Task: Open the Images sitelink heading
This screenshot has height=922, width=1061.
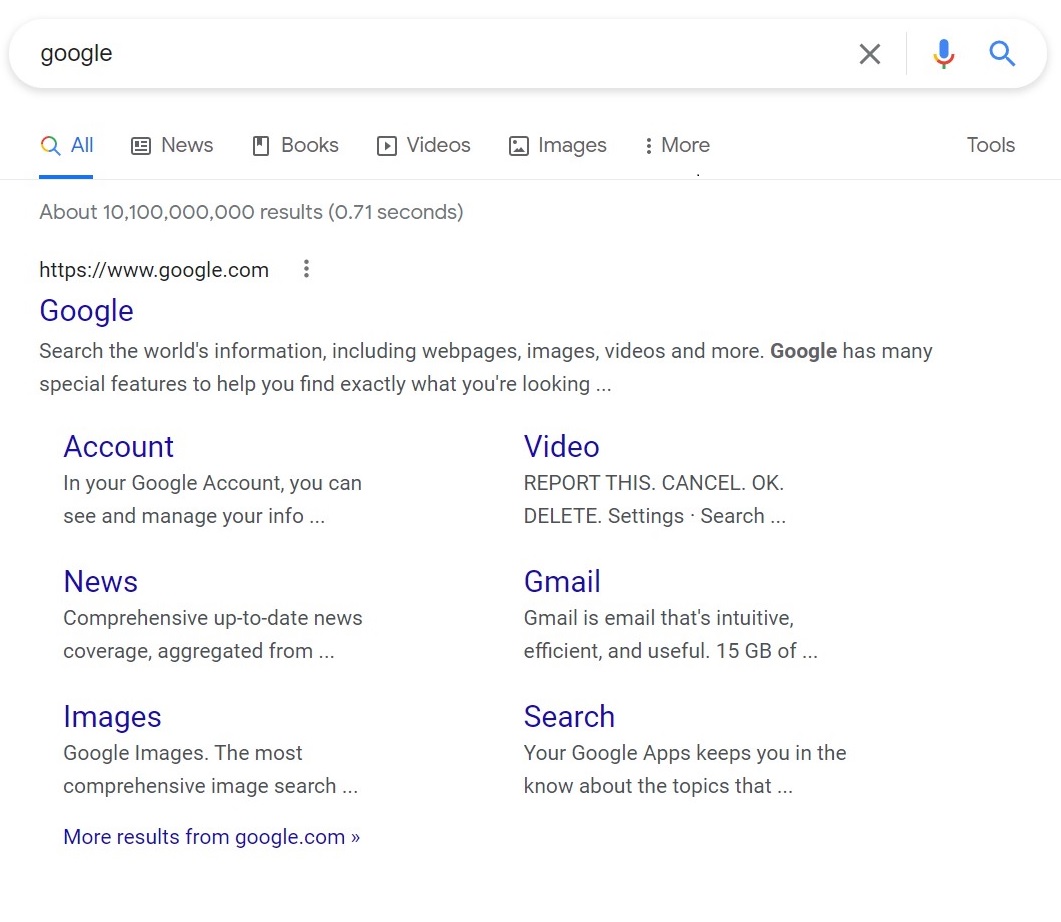Action: pyautogui.click(x=112, y=717)
